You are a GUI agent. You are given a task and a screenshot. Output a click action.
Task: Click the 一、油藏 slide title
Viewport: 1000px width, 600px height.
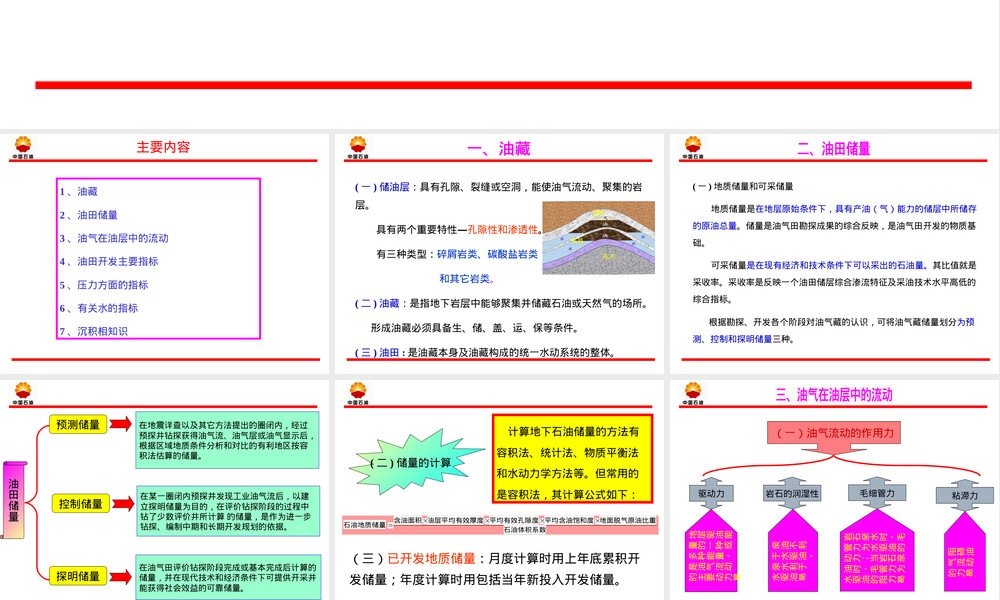pyautogui.click(x=498, y=149)
